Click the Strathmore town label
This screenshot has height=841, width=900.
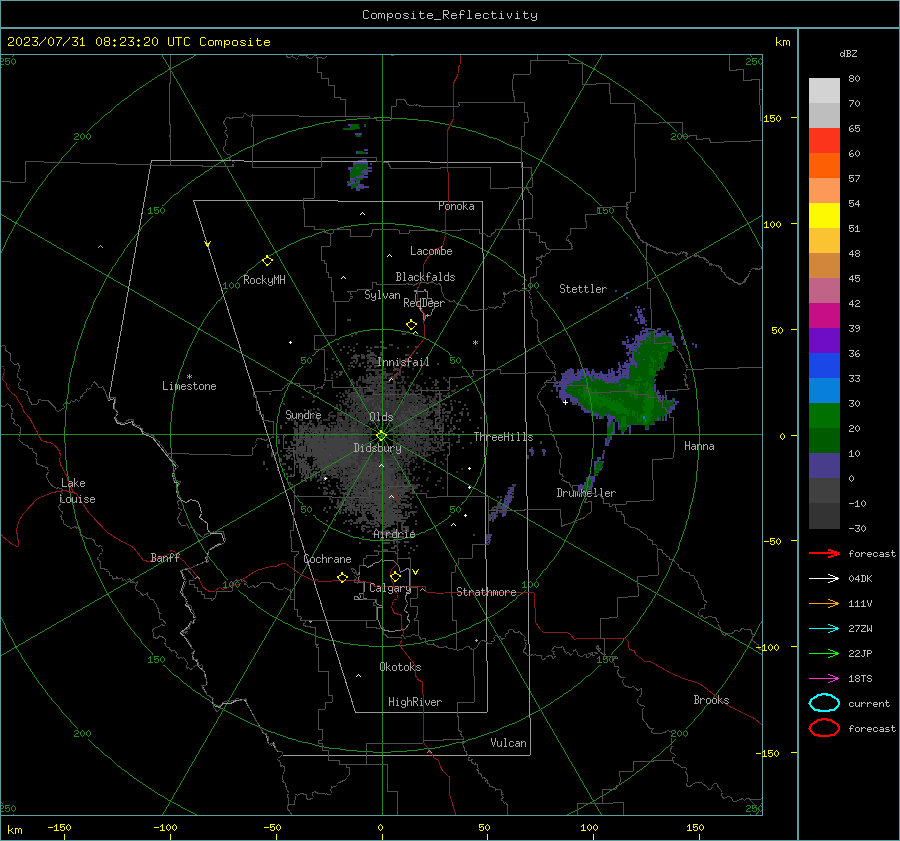[x=486, y=592]
